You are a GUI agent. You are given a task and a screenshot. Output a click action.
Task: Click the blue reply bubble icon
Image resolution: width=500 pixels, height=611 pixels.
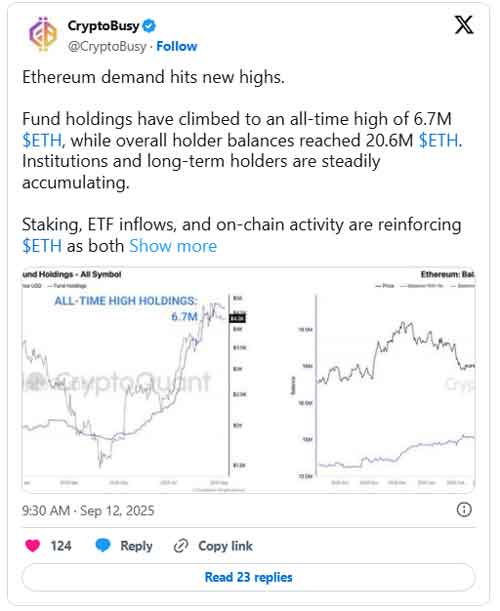tap(103, 546)
